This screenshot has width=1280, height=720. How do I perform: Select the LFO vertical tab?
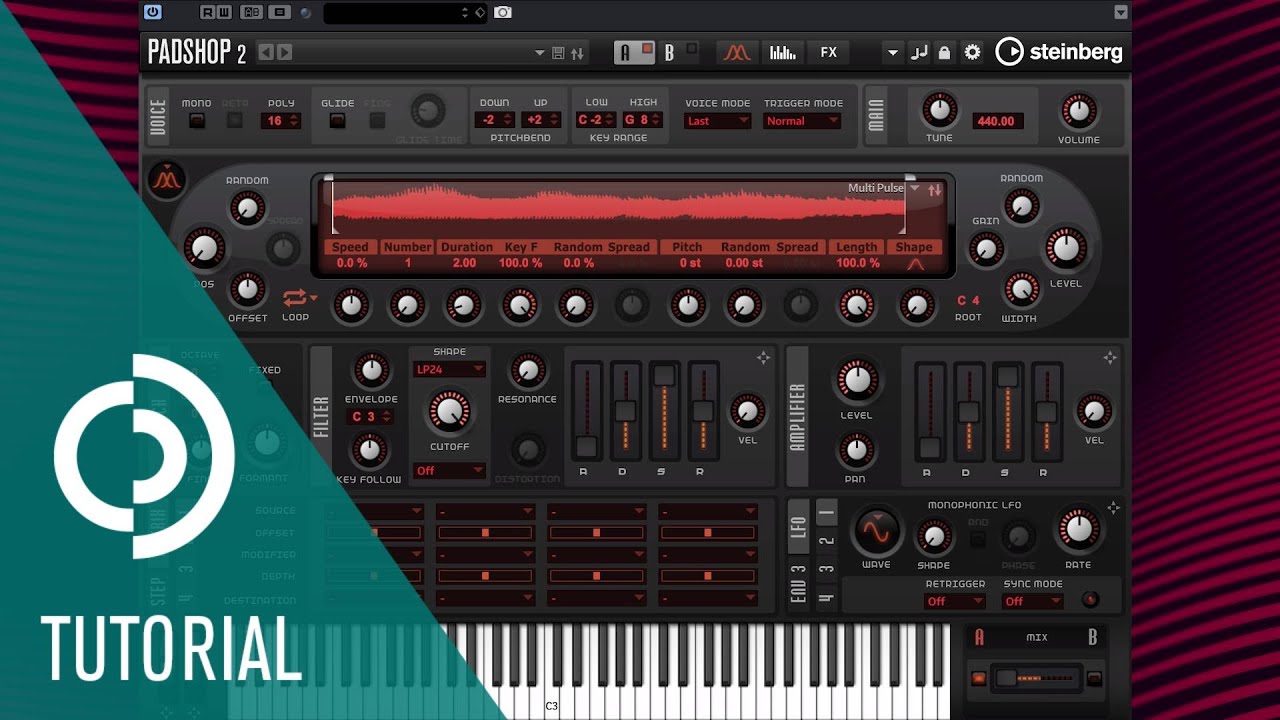pos(799,526)
